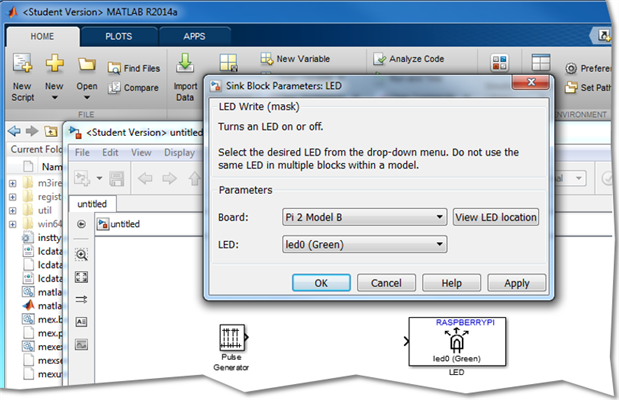Open Simulink View menu
The image size is (619, 400).
(141, 152)
